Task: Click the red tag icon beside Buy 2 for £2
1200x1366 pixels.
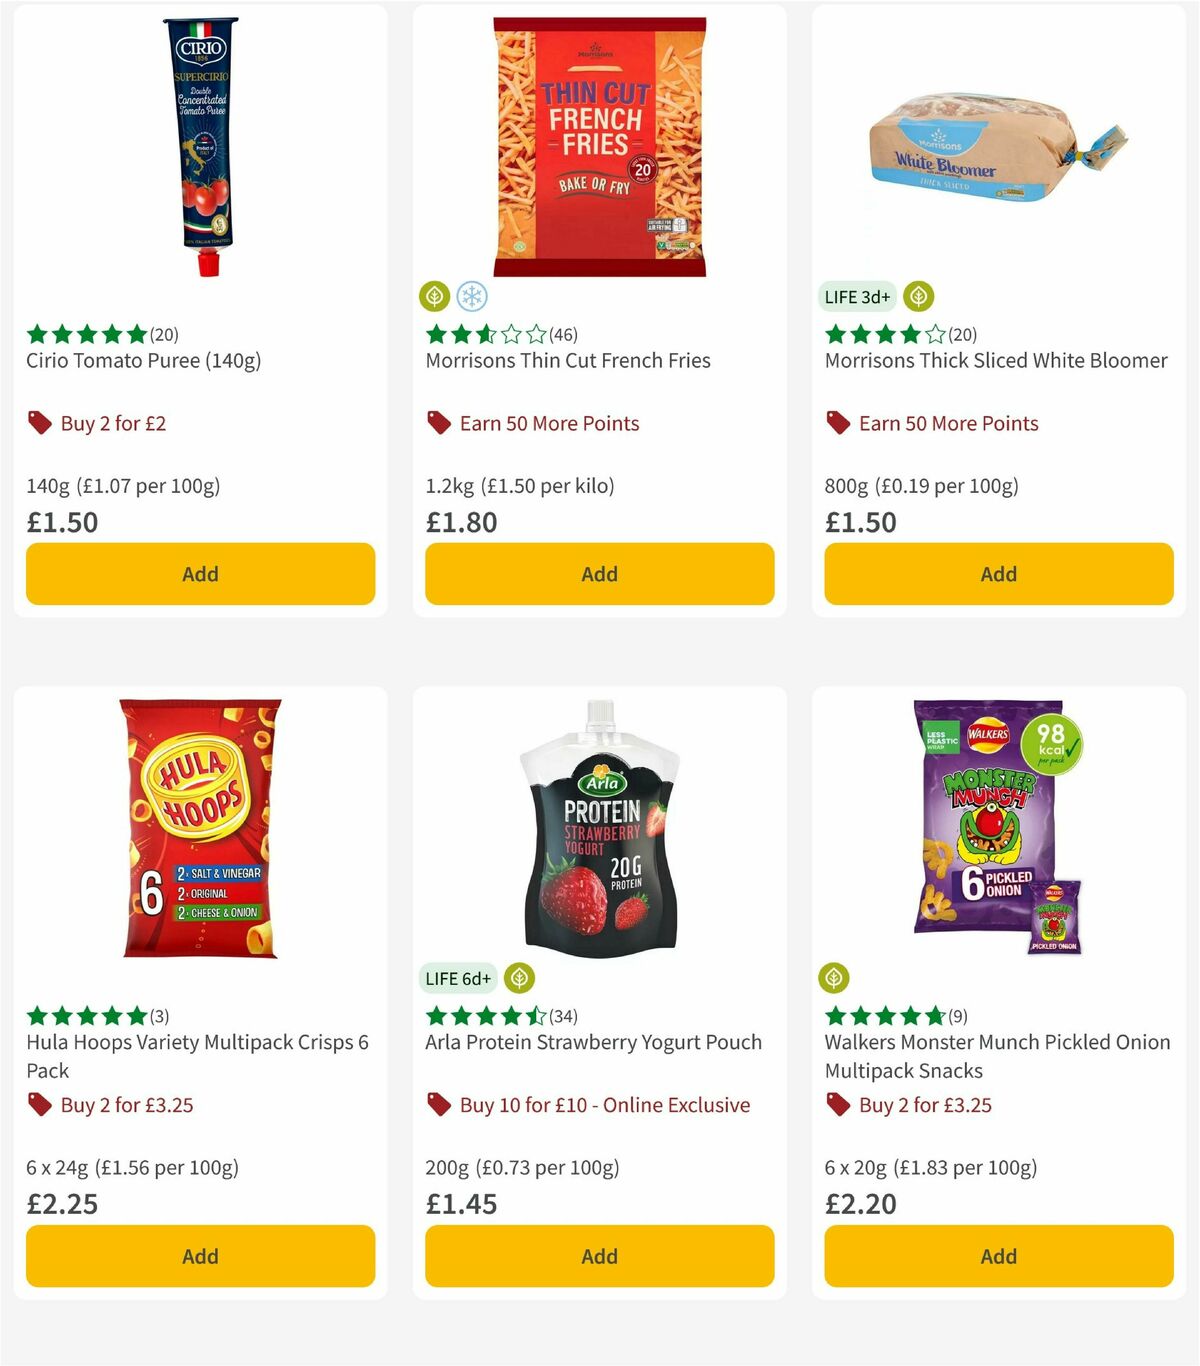Action: 39,423
